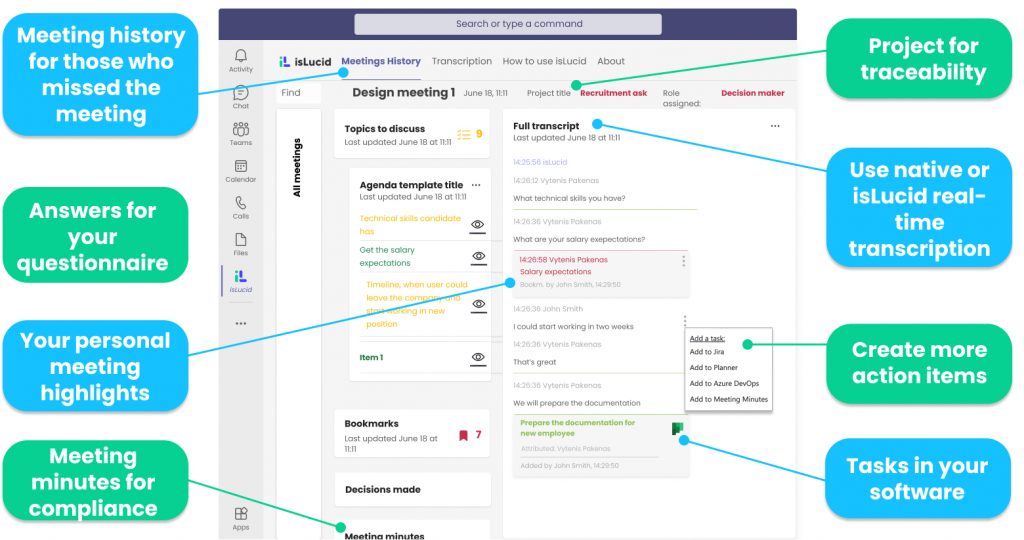
Task: Choose Add to Planner menu entry
Action: coord(713,368)
